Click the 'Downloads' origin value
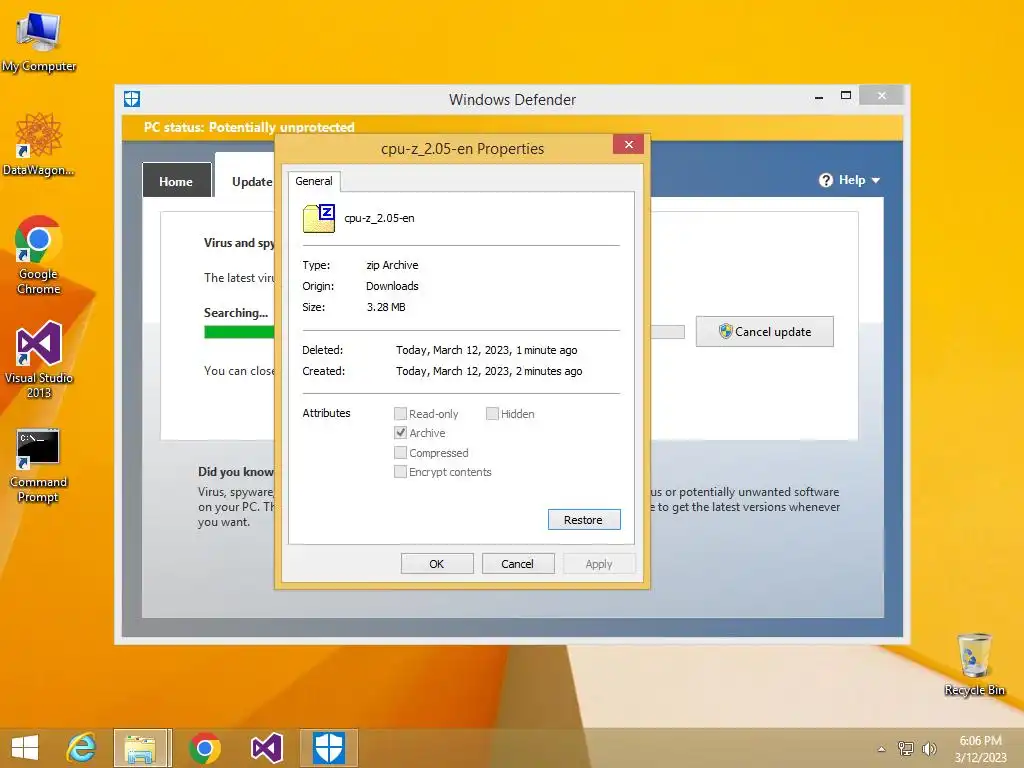This screenshot has height=768, width=1024. tap(392, 286)
